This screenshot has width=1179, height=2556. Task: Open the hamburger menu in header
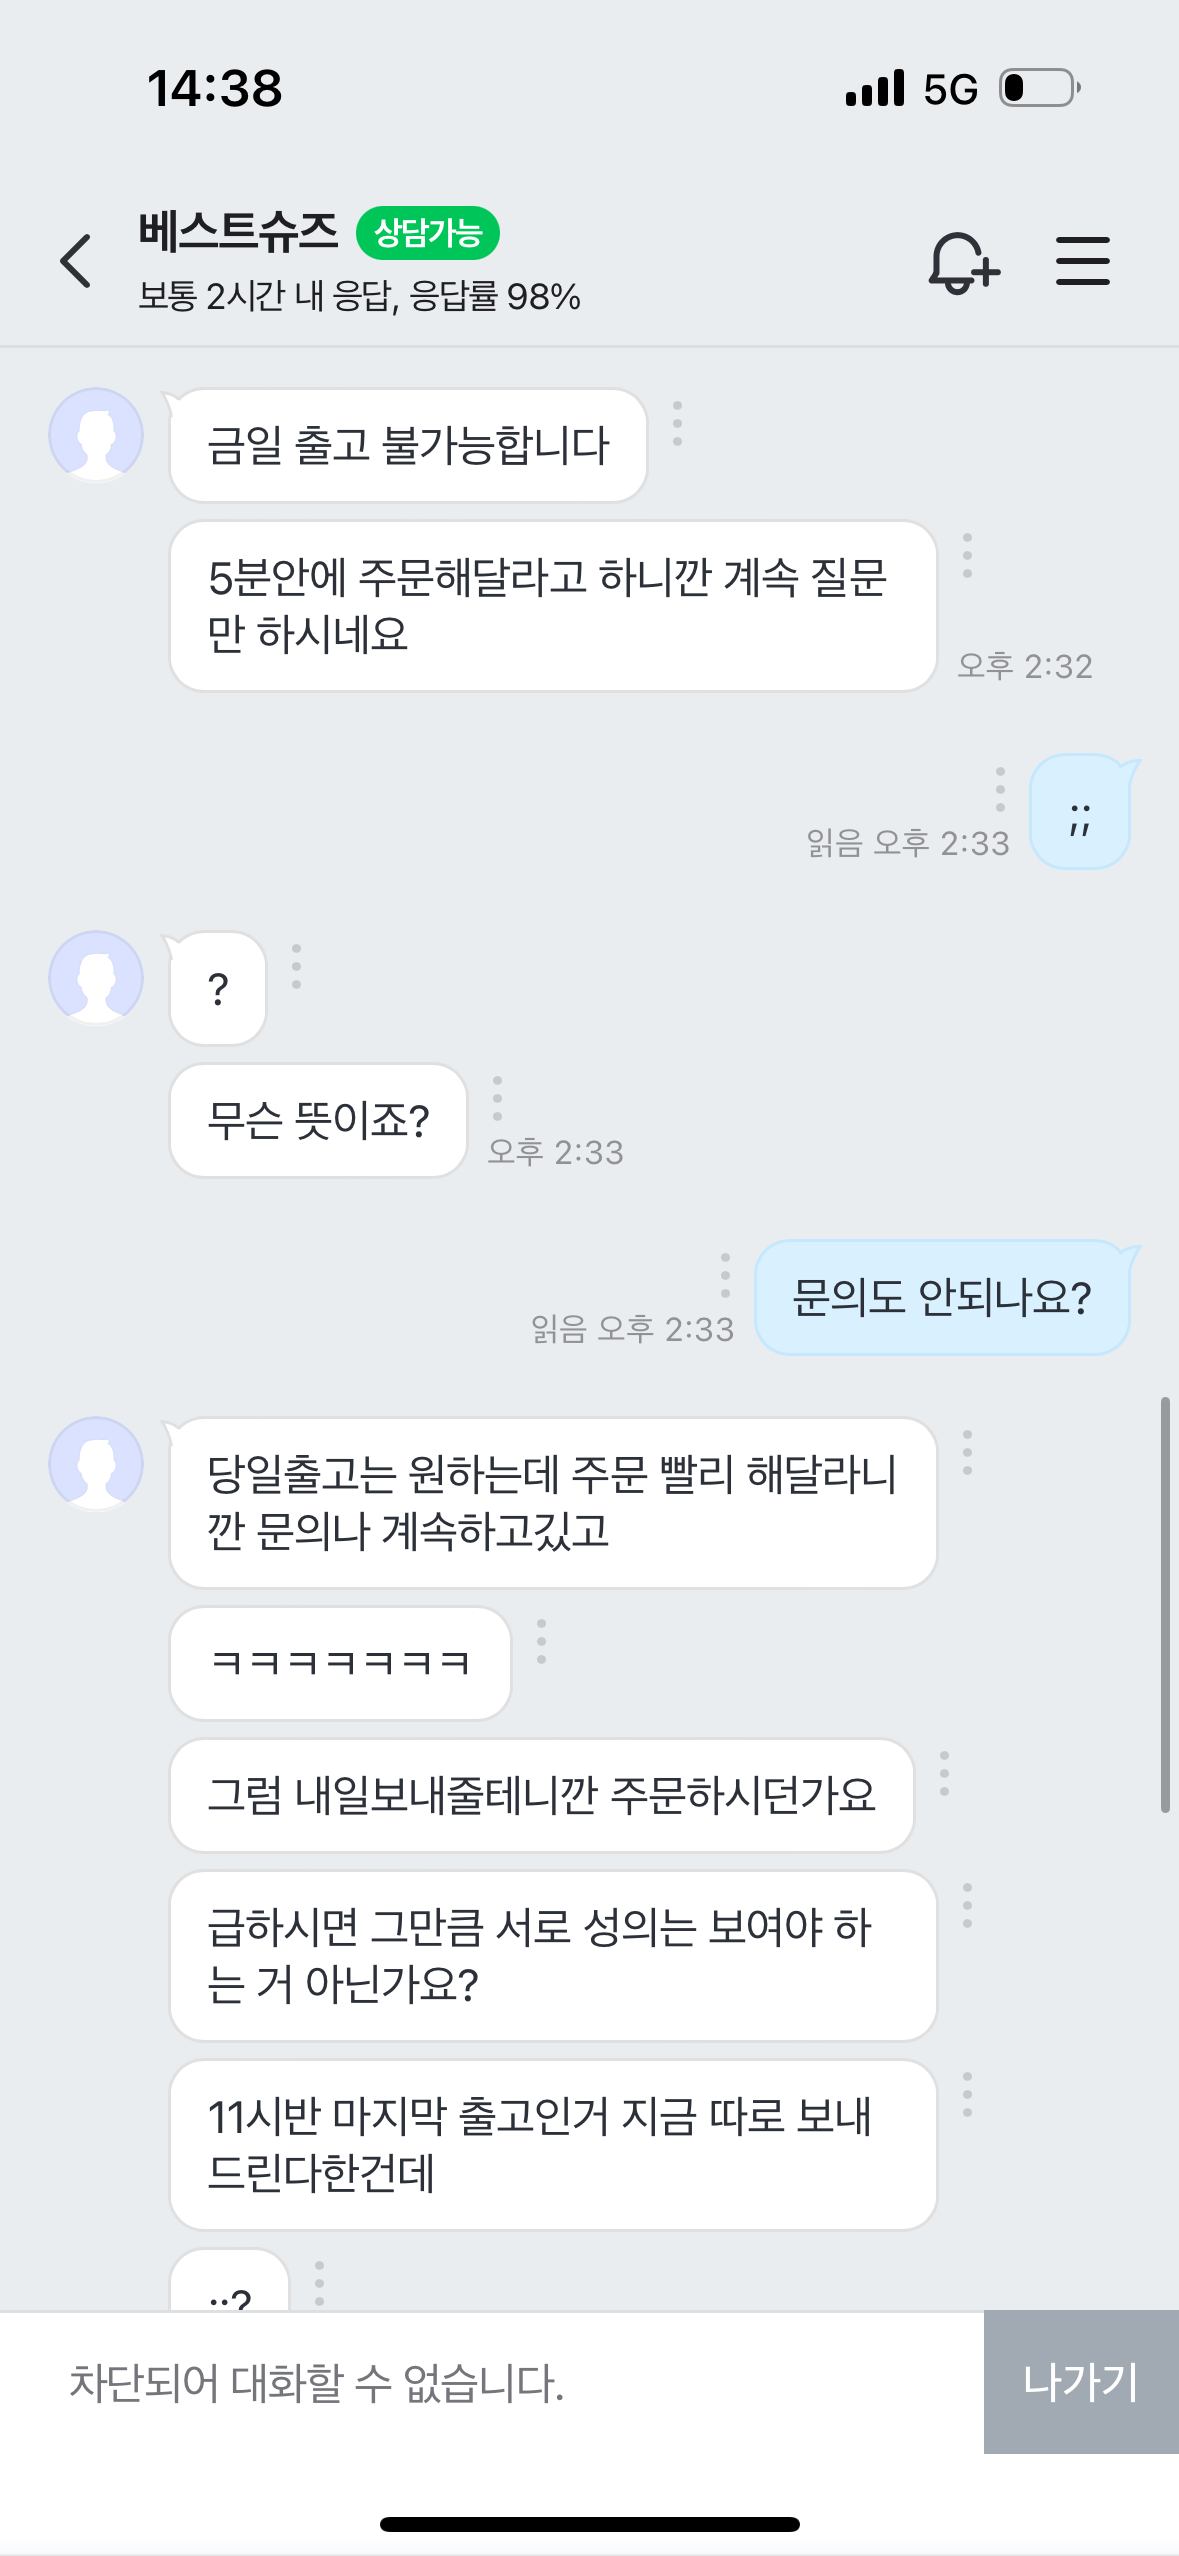pos(1083,261)
